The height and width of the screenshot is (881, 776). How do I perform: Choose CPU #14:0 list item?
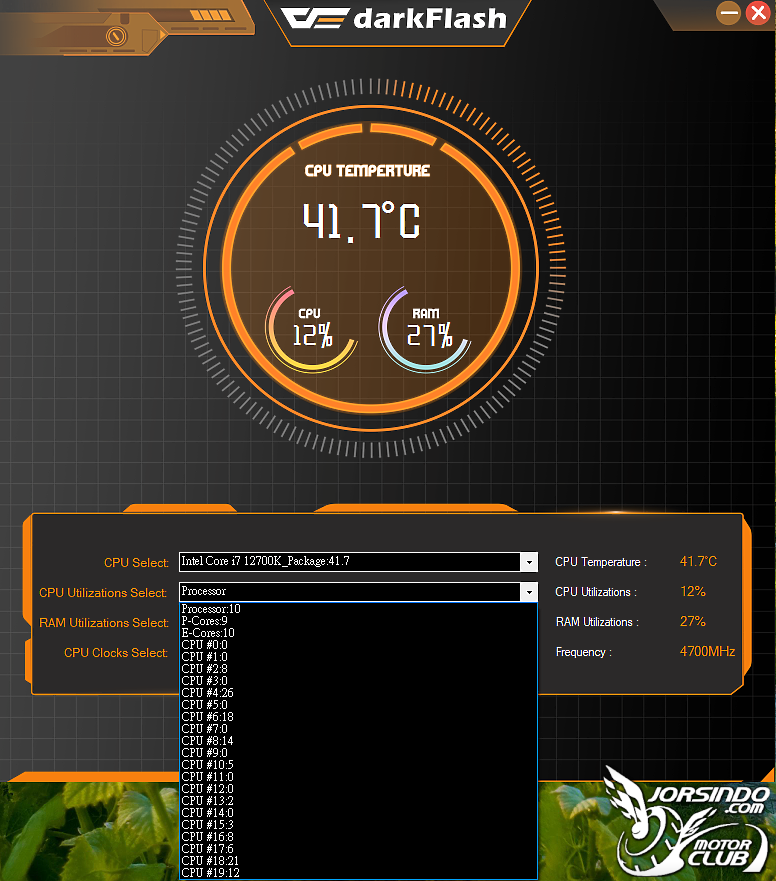(358, 813)
